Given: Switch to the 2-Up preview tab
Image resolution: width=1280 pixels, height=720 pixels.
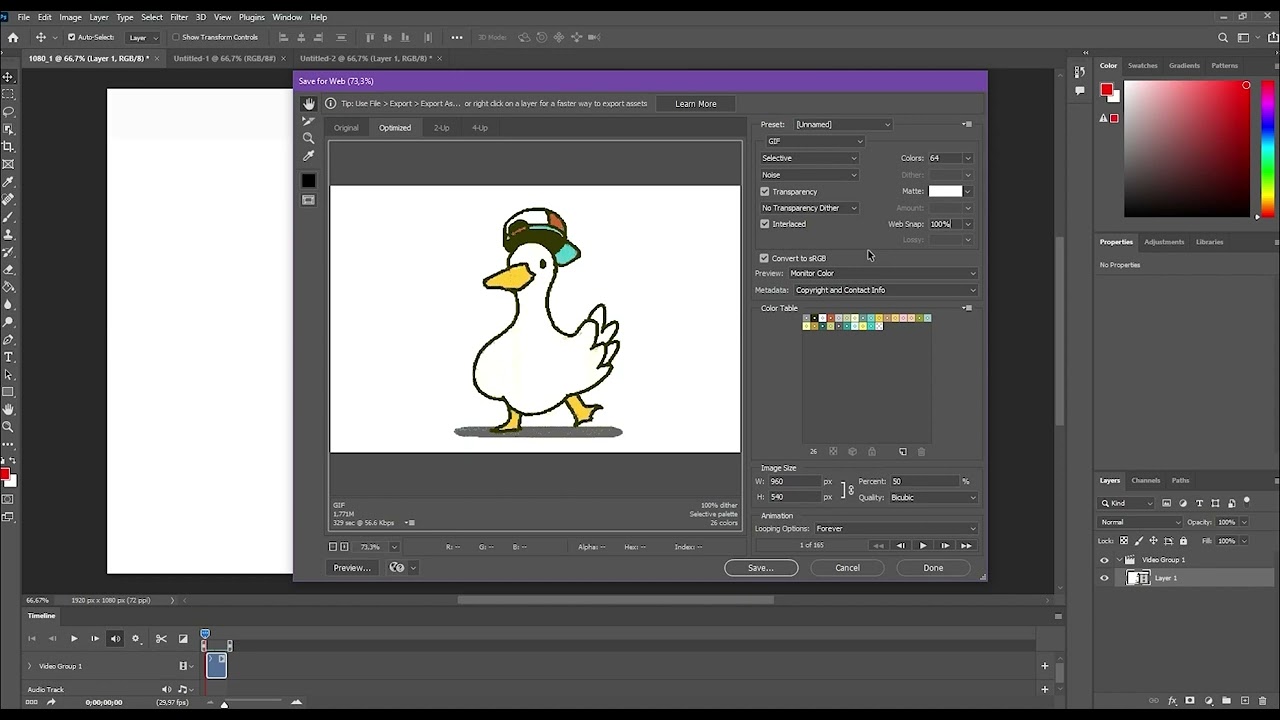Looking at the screenshot, I should click(x=441, y=128).
